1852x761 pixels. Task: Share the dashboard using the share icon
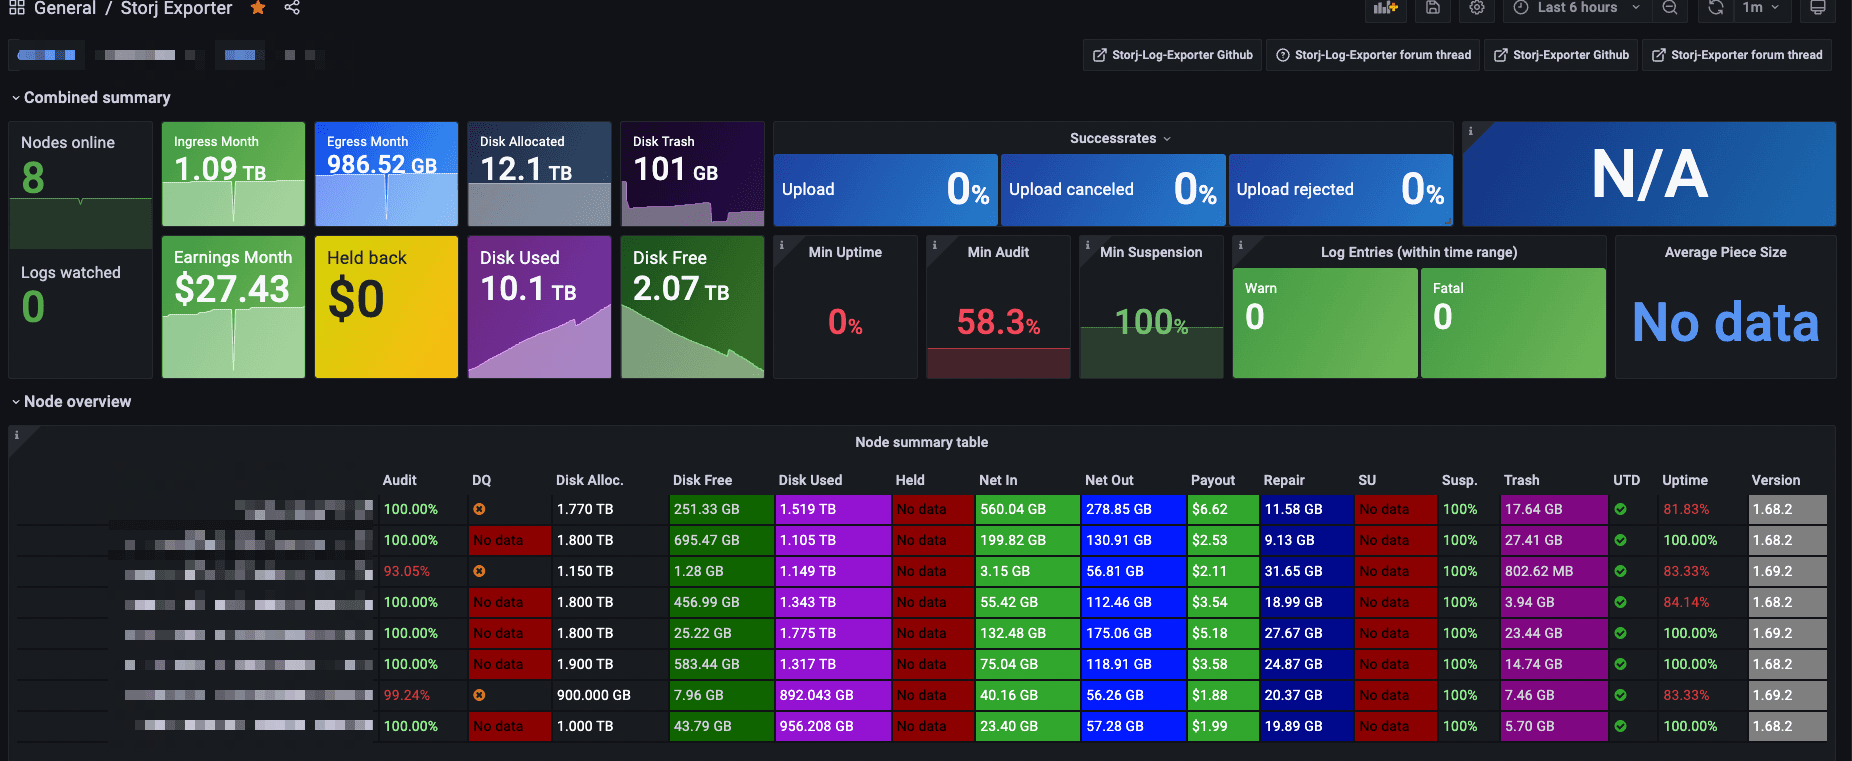292,8
